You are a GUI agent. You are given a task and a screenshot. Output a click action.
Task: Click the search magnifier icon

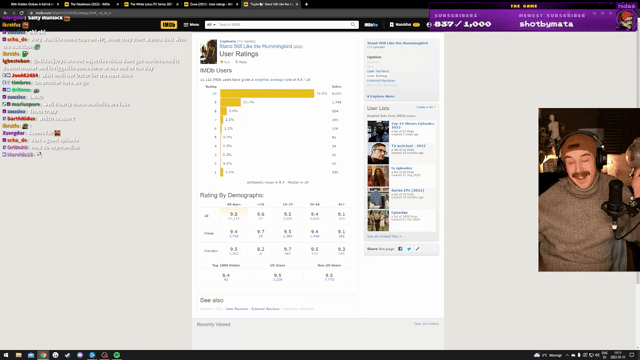click(x=353, y=24)
